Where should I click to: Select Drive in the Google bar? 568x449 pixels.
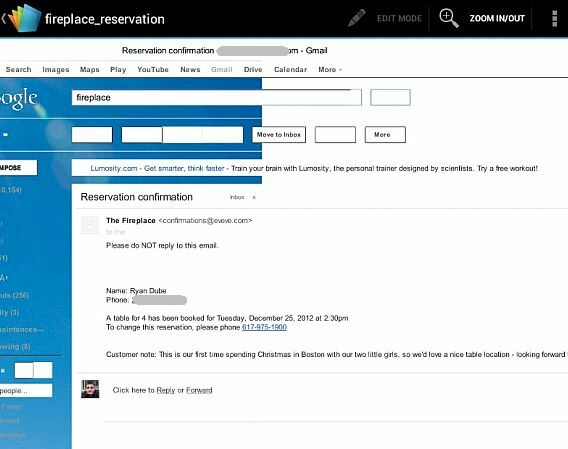(x=253, y=70)
